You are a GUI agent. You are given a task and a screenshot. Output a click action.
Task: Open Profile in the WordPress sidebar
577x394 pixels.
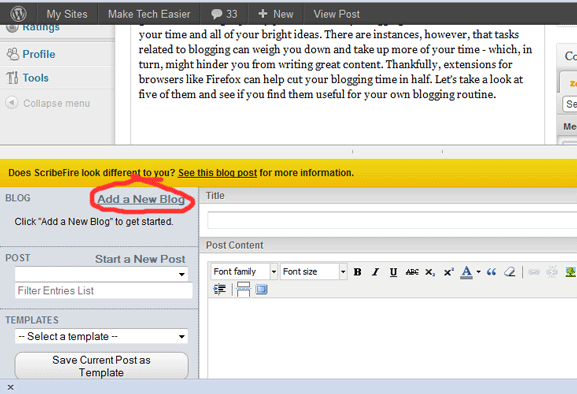click(x=39, y=54)
